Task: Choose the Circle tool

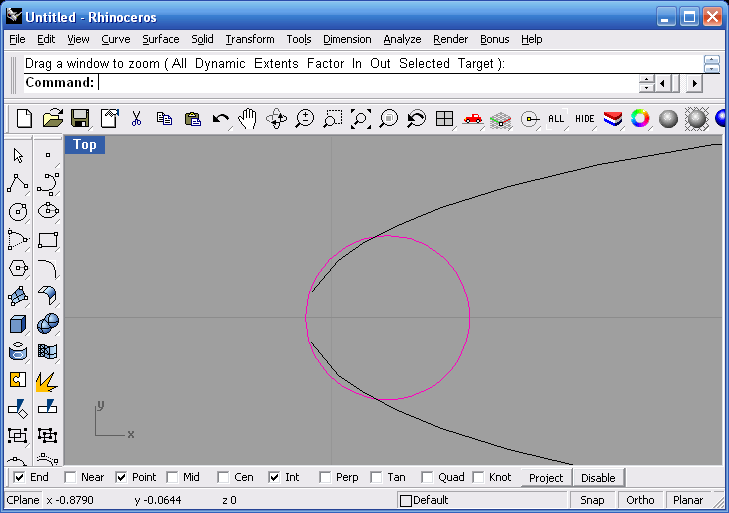Action: point(18,212)
